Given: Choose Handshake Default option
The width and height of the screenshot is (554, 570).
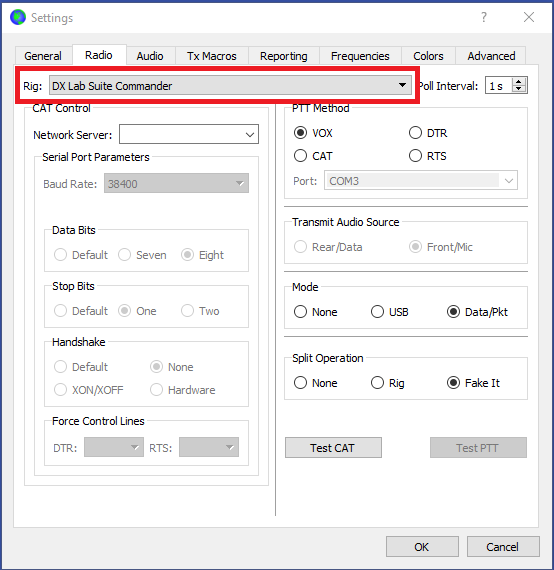Looking at the screenshot, I should click(81, 367).
